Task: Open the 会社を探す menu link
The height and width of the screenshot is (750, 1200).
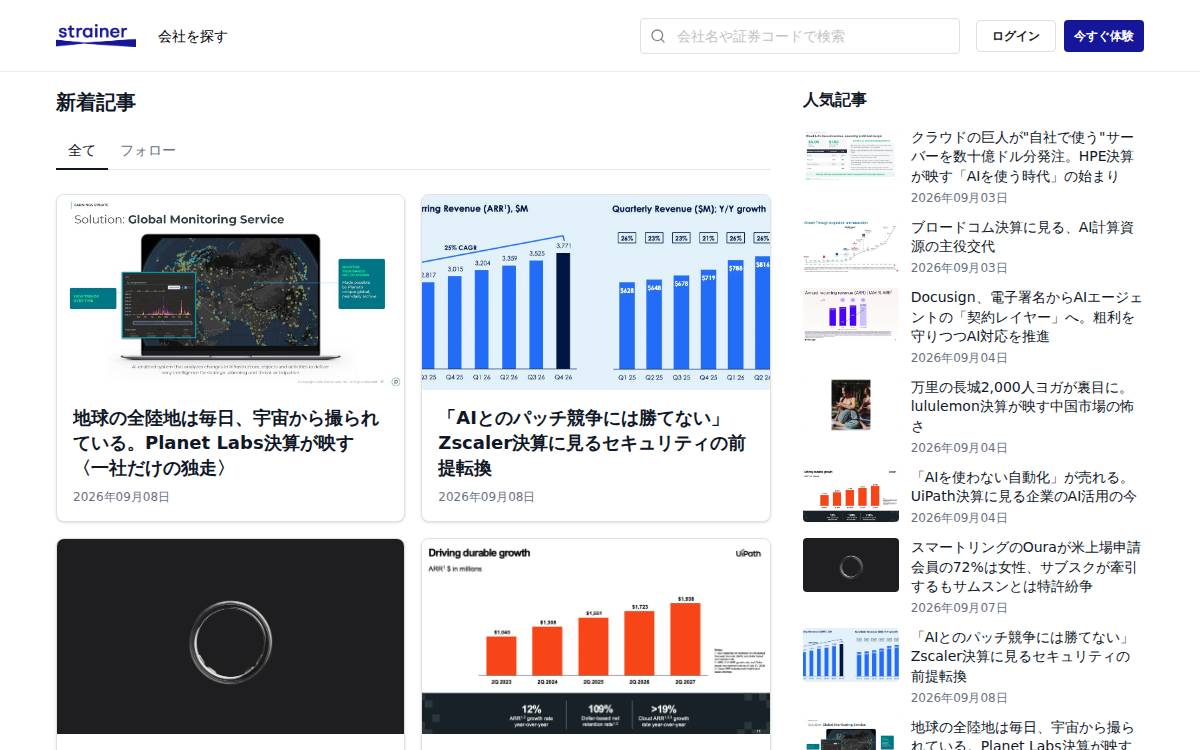Action: tap(193, 36)
